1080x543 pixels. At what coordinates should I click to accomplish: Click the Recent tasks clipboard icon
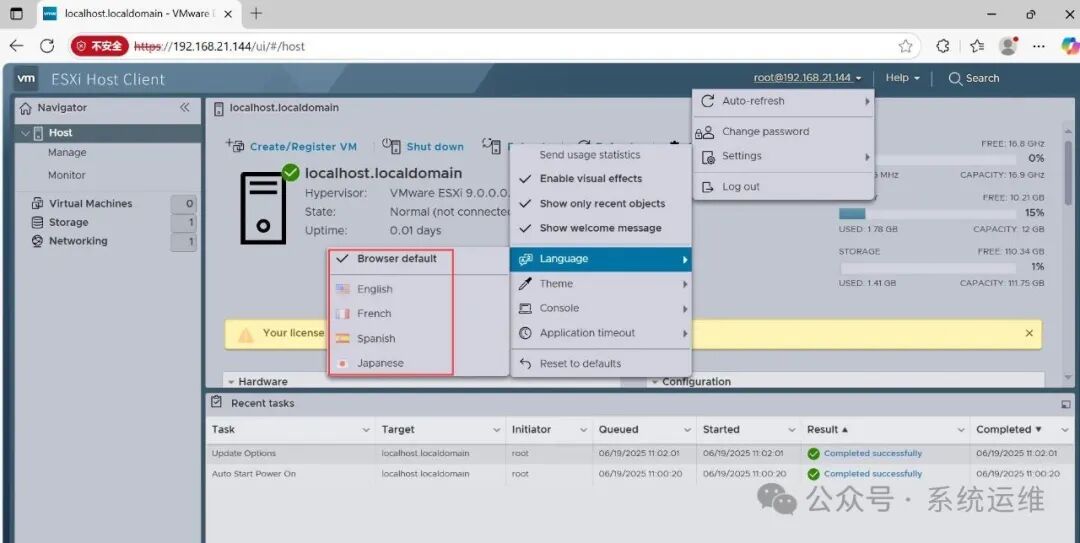217,402
